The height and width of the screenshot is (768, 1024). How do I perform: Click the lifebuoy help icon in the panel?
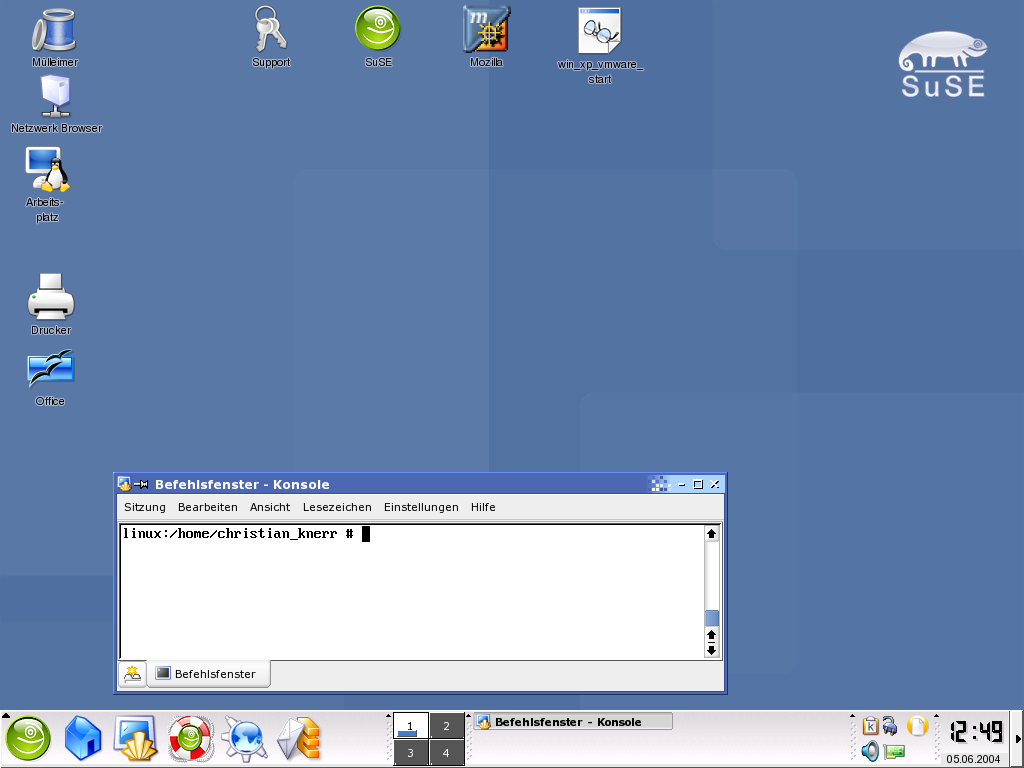(190, 740)
